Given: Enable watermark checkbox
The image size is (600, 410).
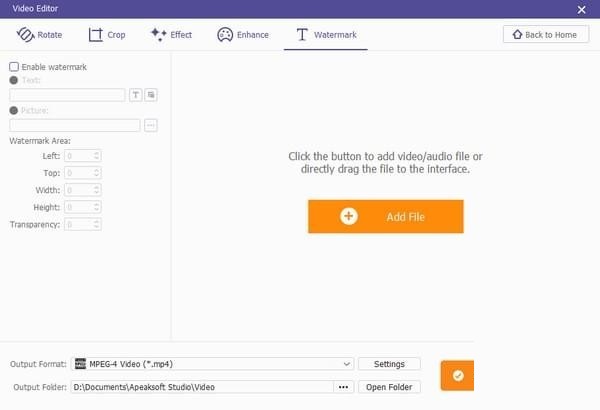Looking at the screenshot, I should 14,67.
